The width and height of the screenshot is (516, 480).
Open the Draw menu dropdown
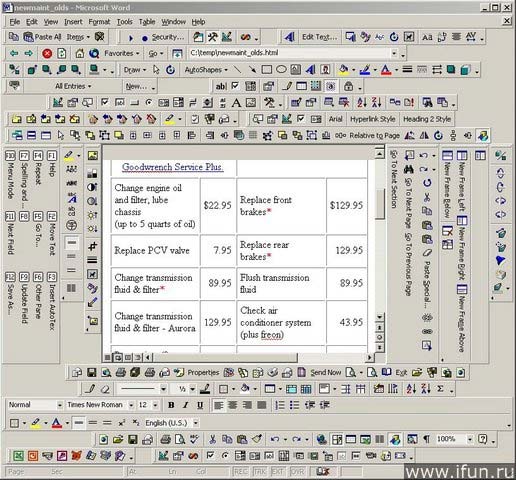(x=135, y=70)
